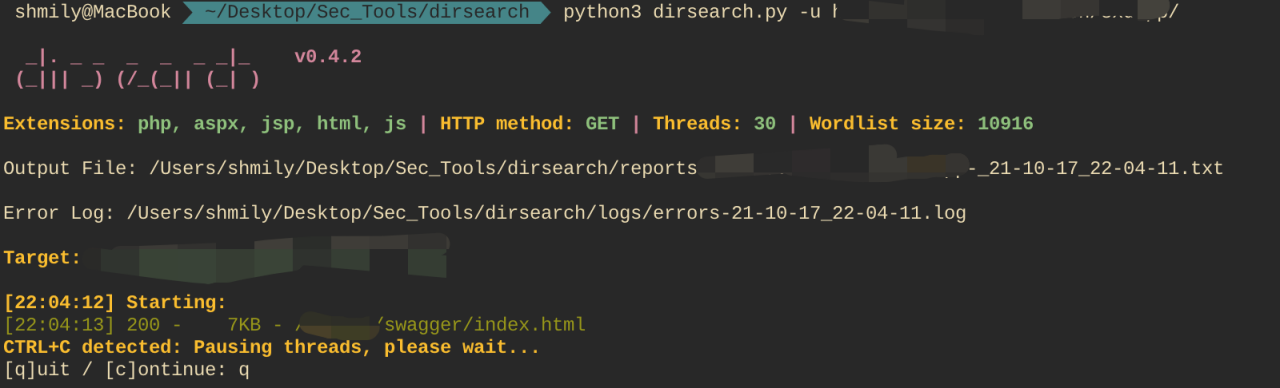Image resolution: width=1280 pixels, height=388 pixels.
Task: Click the CTRL+C detected pausing message
Action: (271, 348)
